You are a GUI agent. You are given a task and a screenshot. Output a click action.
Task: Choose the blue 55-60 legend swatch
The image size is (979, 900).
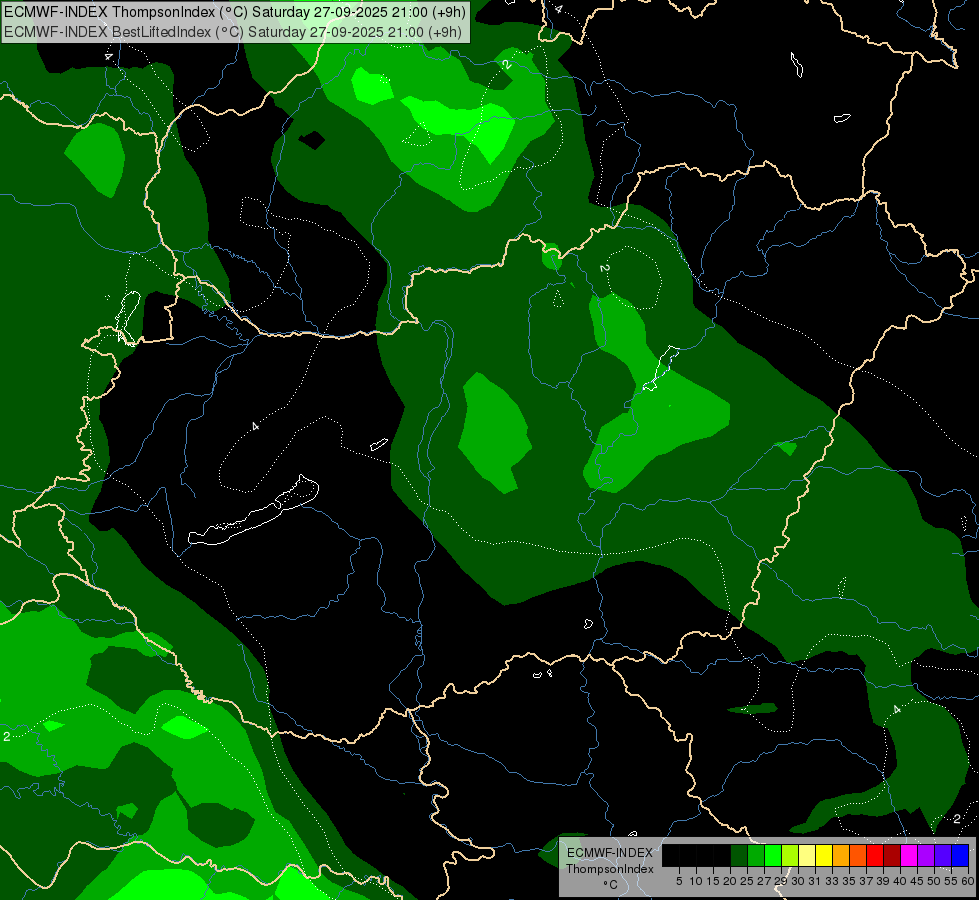960,855
